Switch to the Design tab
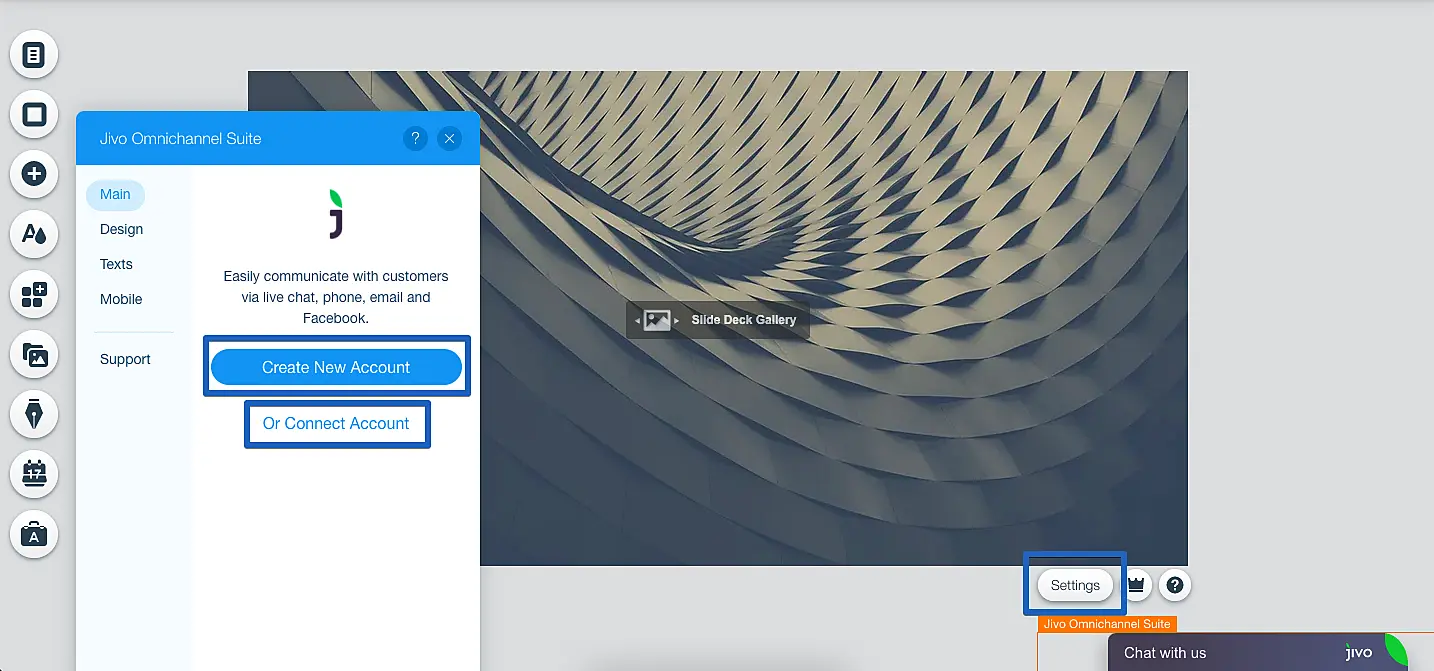 coord(121,229)
